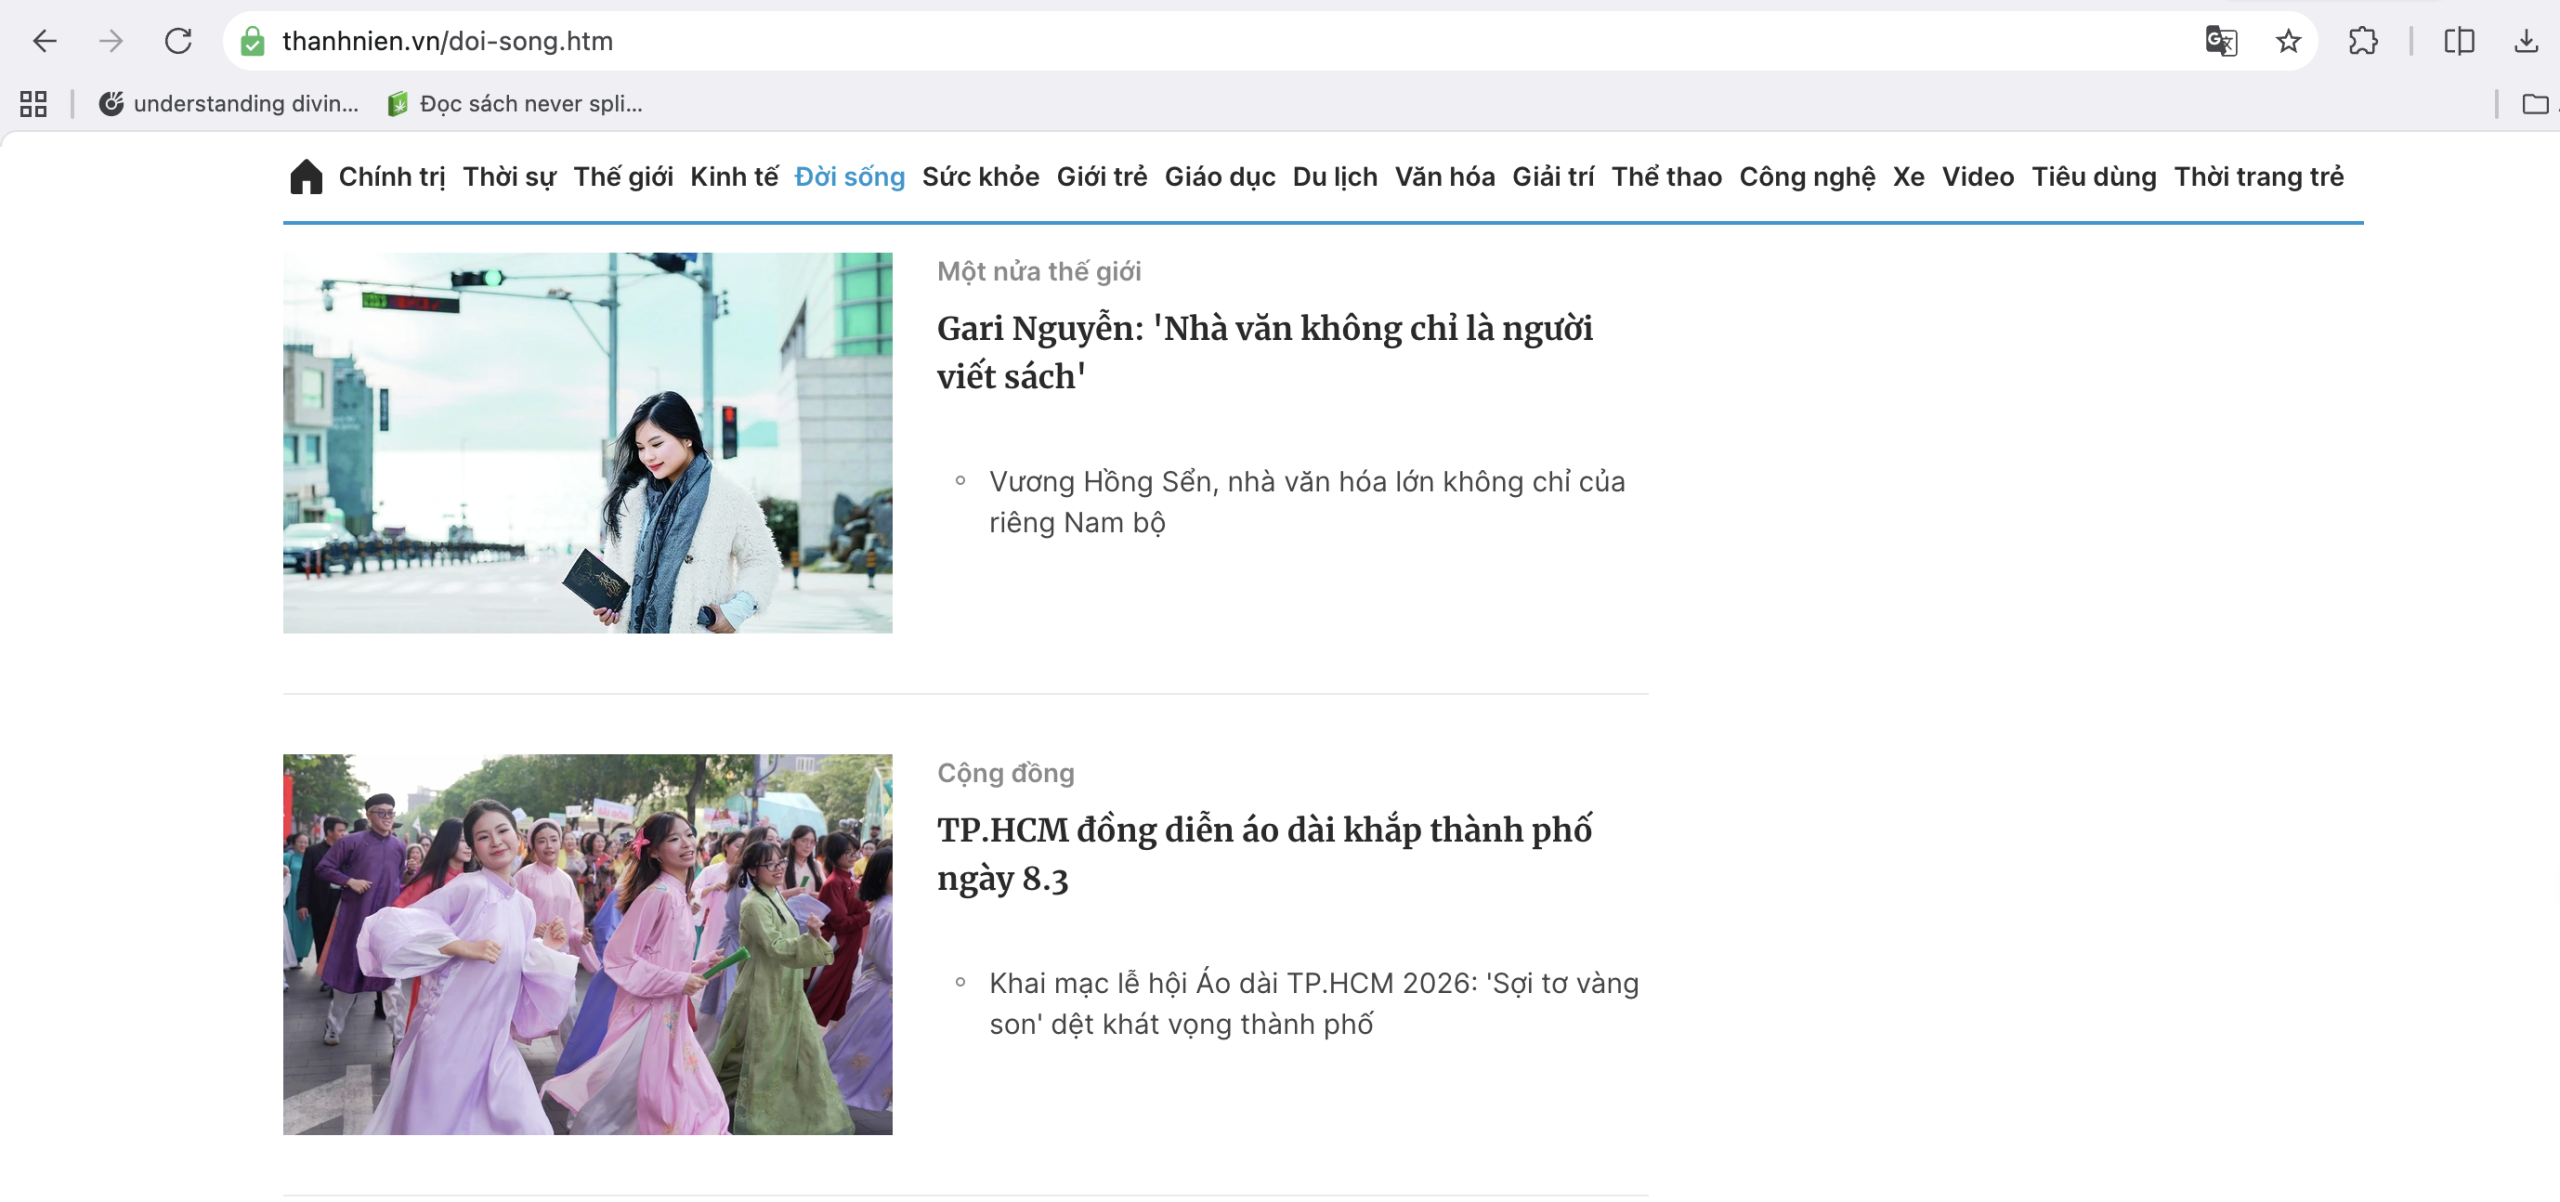The height and width of the screenshot is (1202, 2560).
Task: Switch to the Thể thao section
Action: (x=1666, y=177)
